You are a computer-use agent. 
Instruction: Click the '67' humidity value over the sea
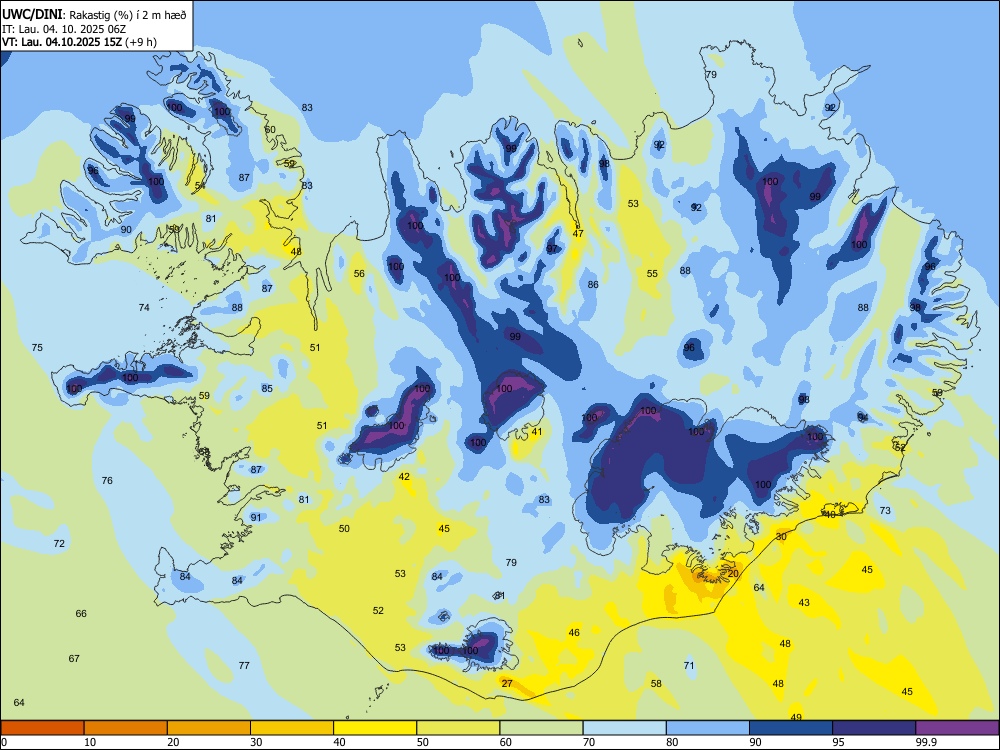[74, 658]
